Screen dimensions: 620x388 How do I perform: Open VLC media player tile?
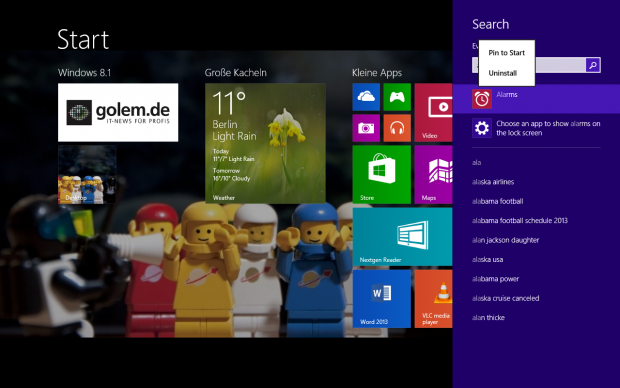433,299
